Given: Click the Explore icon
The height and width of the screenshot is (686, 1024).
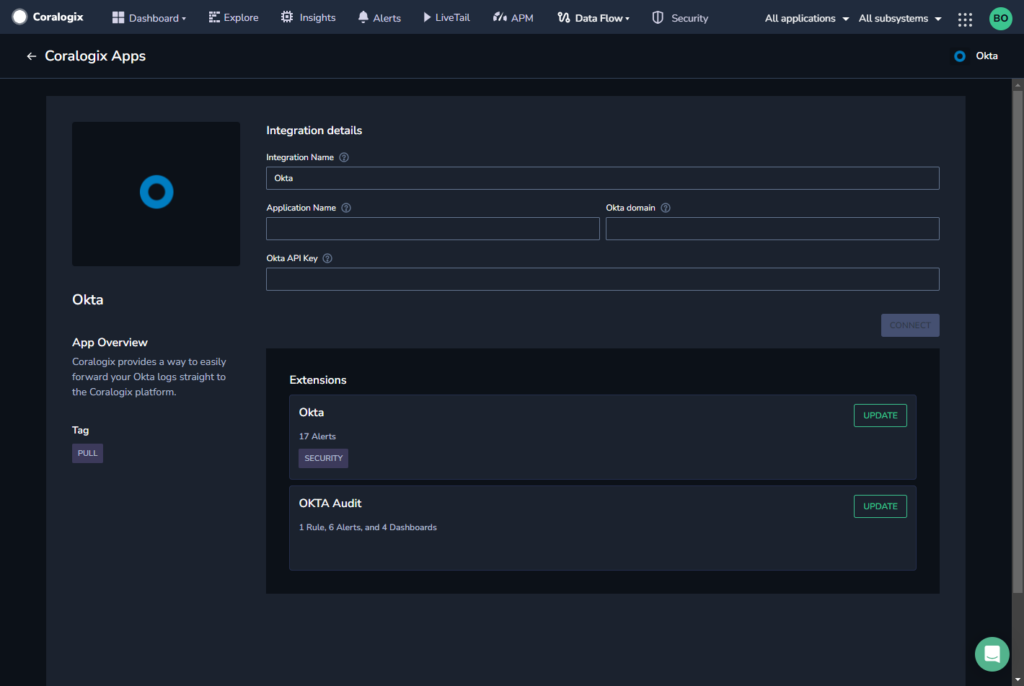Looking at the screenshot, I should pyautogui.click(x=214, y=17).
